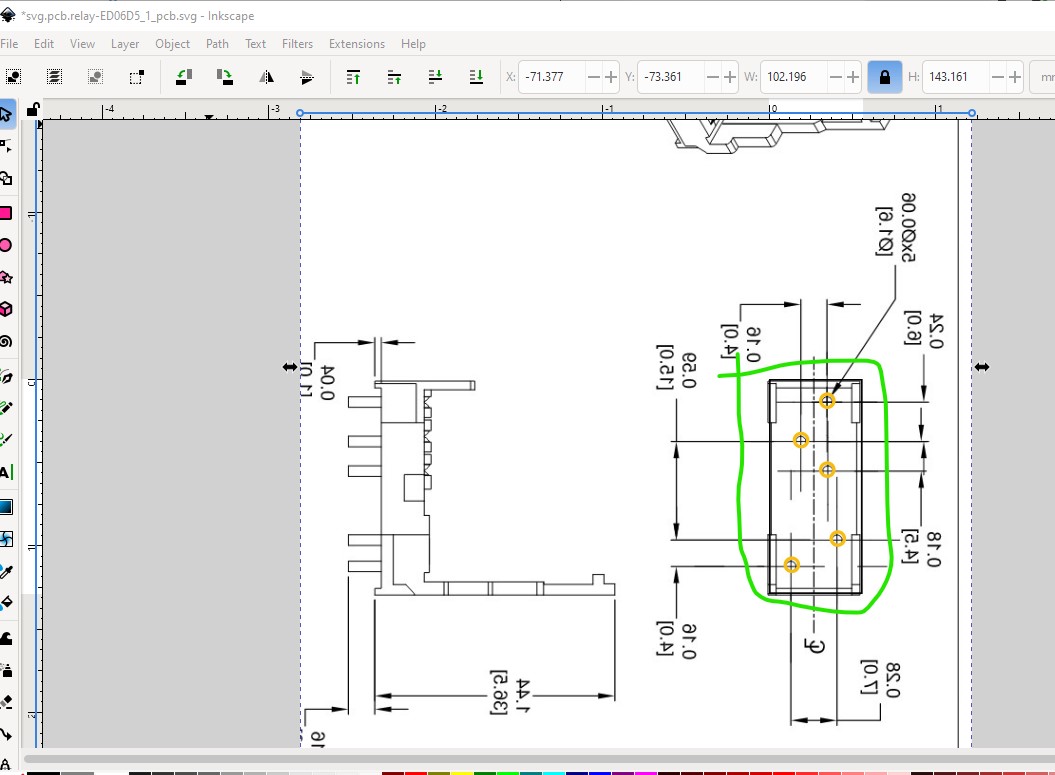The height and width of the screenshot is (775, 1055).
Task: Pick the Star/Polygon tool
Action: 6,277
